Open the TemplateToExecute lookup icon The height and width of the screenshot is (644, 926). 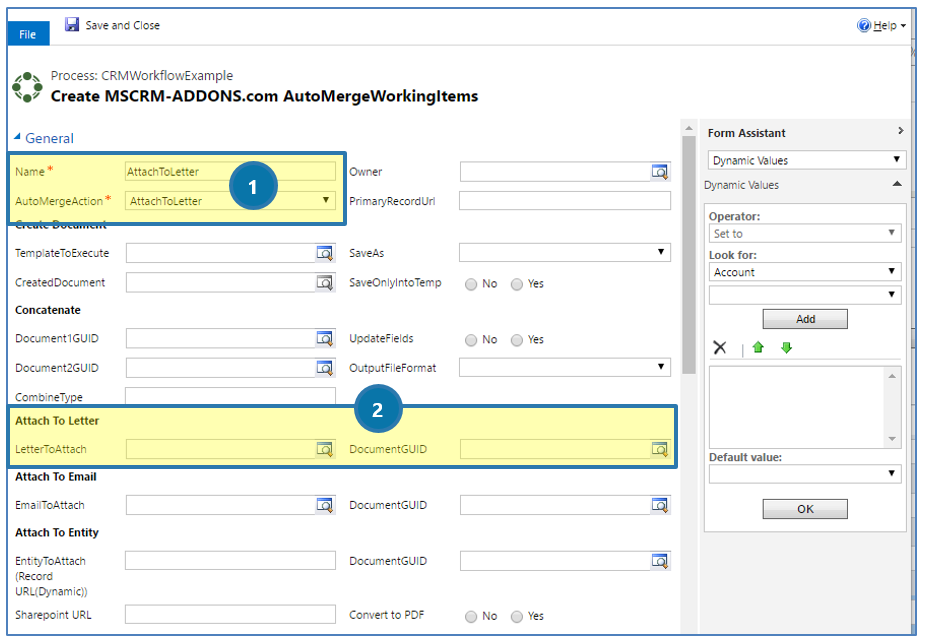coord(325,253)
